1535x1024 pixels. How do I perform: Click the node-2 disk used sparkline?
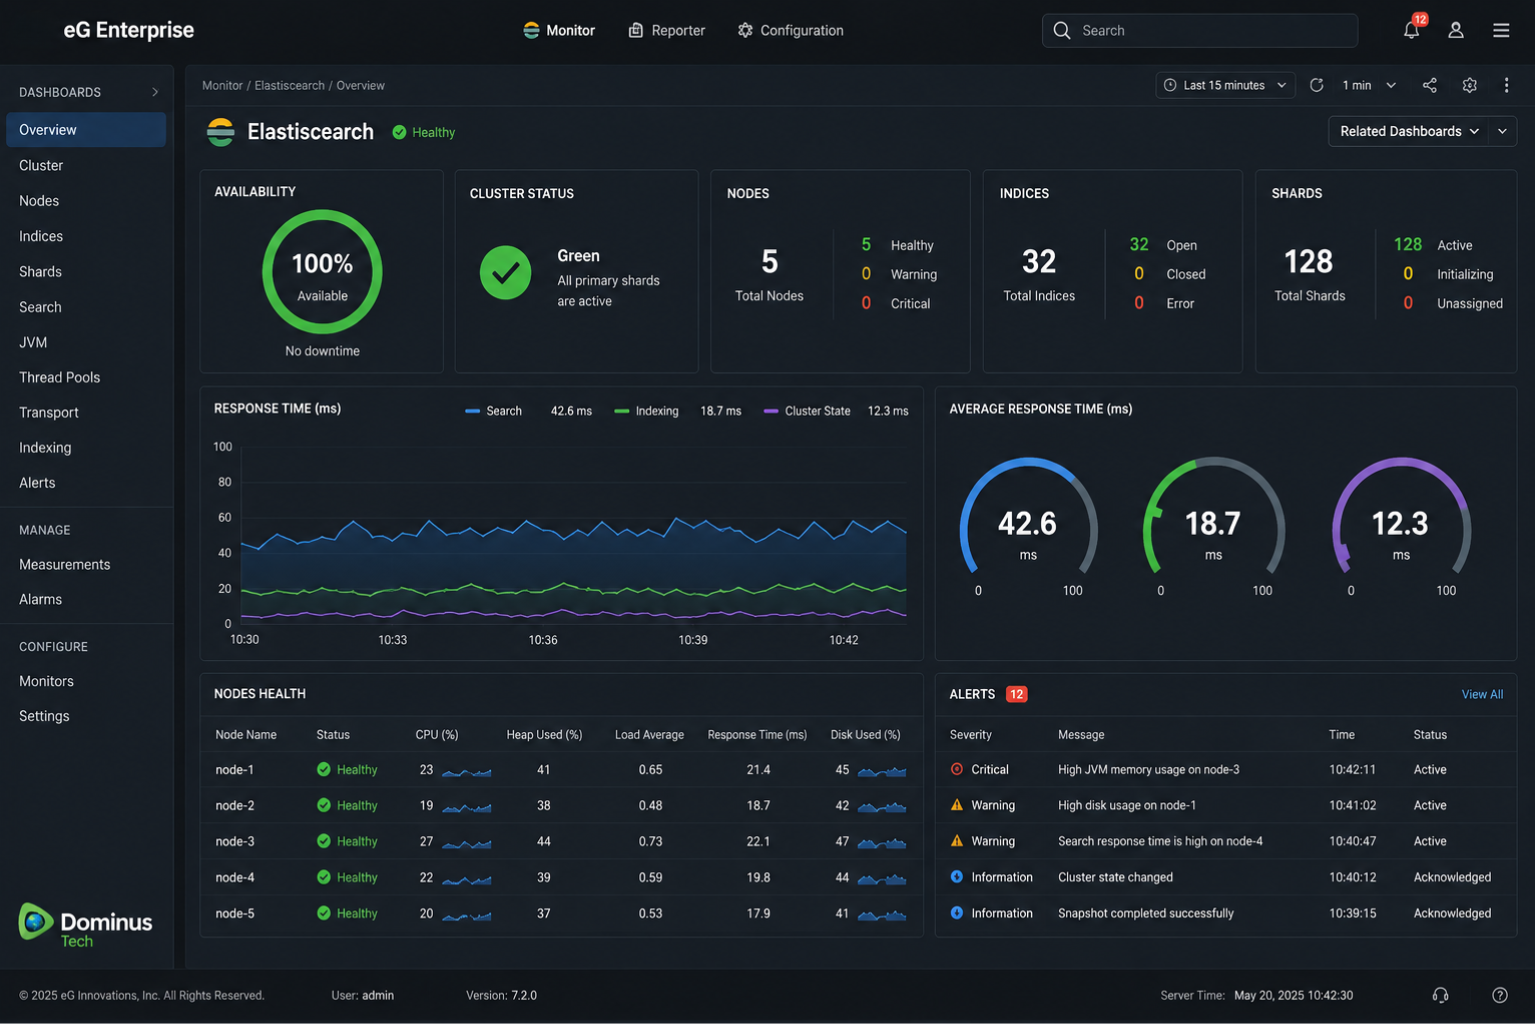click(x=882, y=806)
